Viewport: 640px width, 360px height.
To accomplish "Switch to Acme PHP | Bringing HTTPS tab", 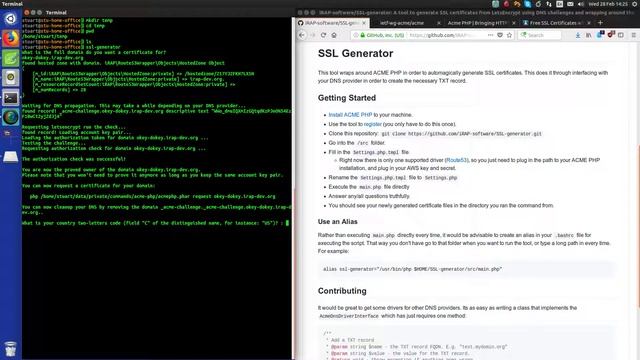I will (482, 23).
